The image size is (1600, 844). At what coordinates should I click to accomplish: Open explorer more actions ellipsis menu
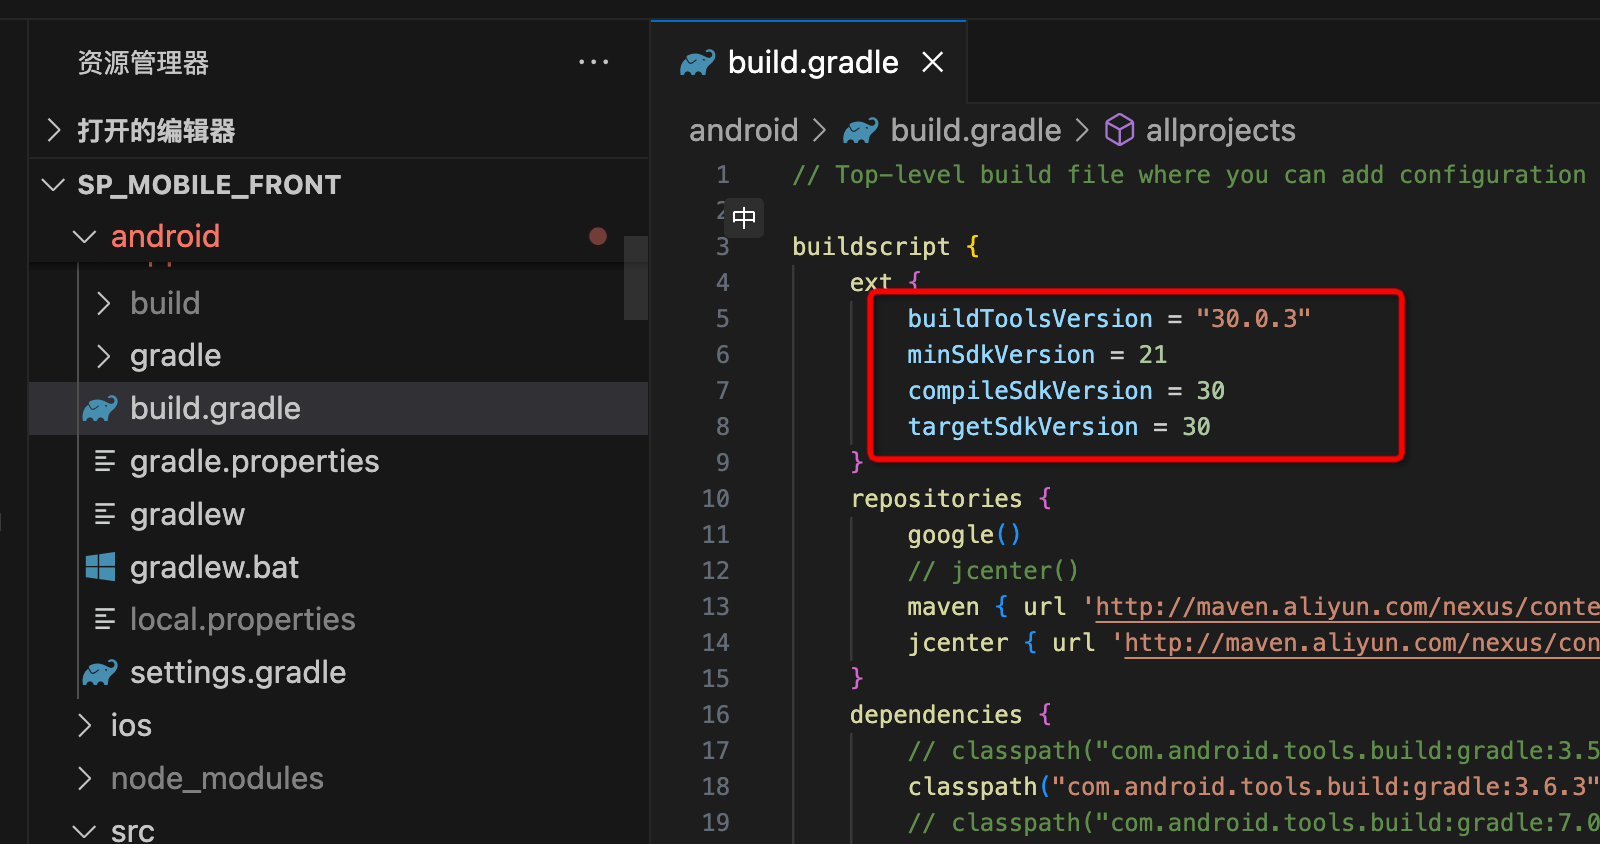click(593, 62)
